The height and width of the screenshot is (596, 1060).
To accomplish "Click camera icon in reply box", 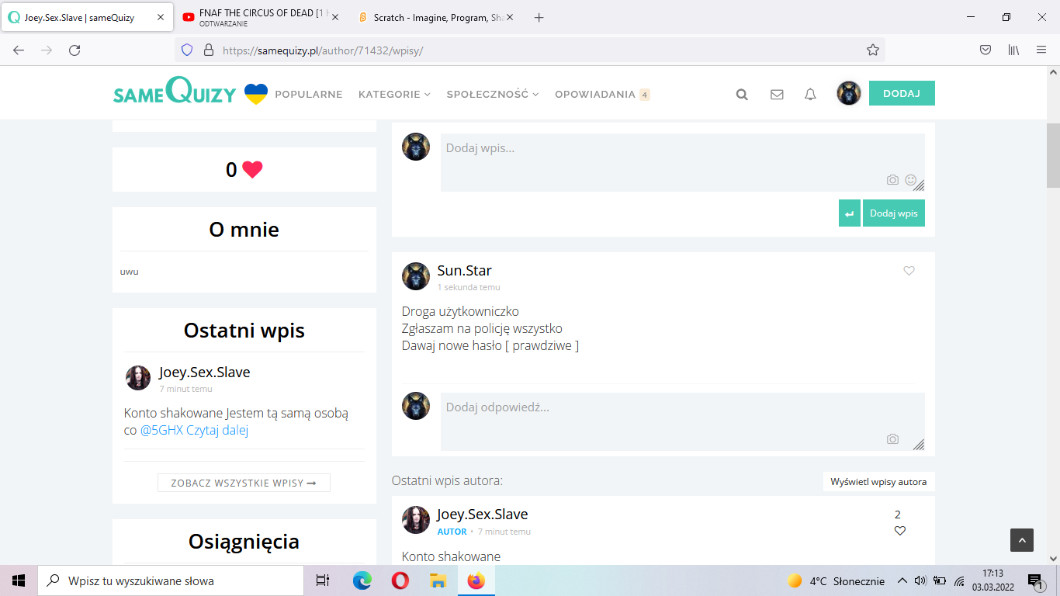I will [893, 439].
